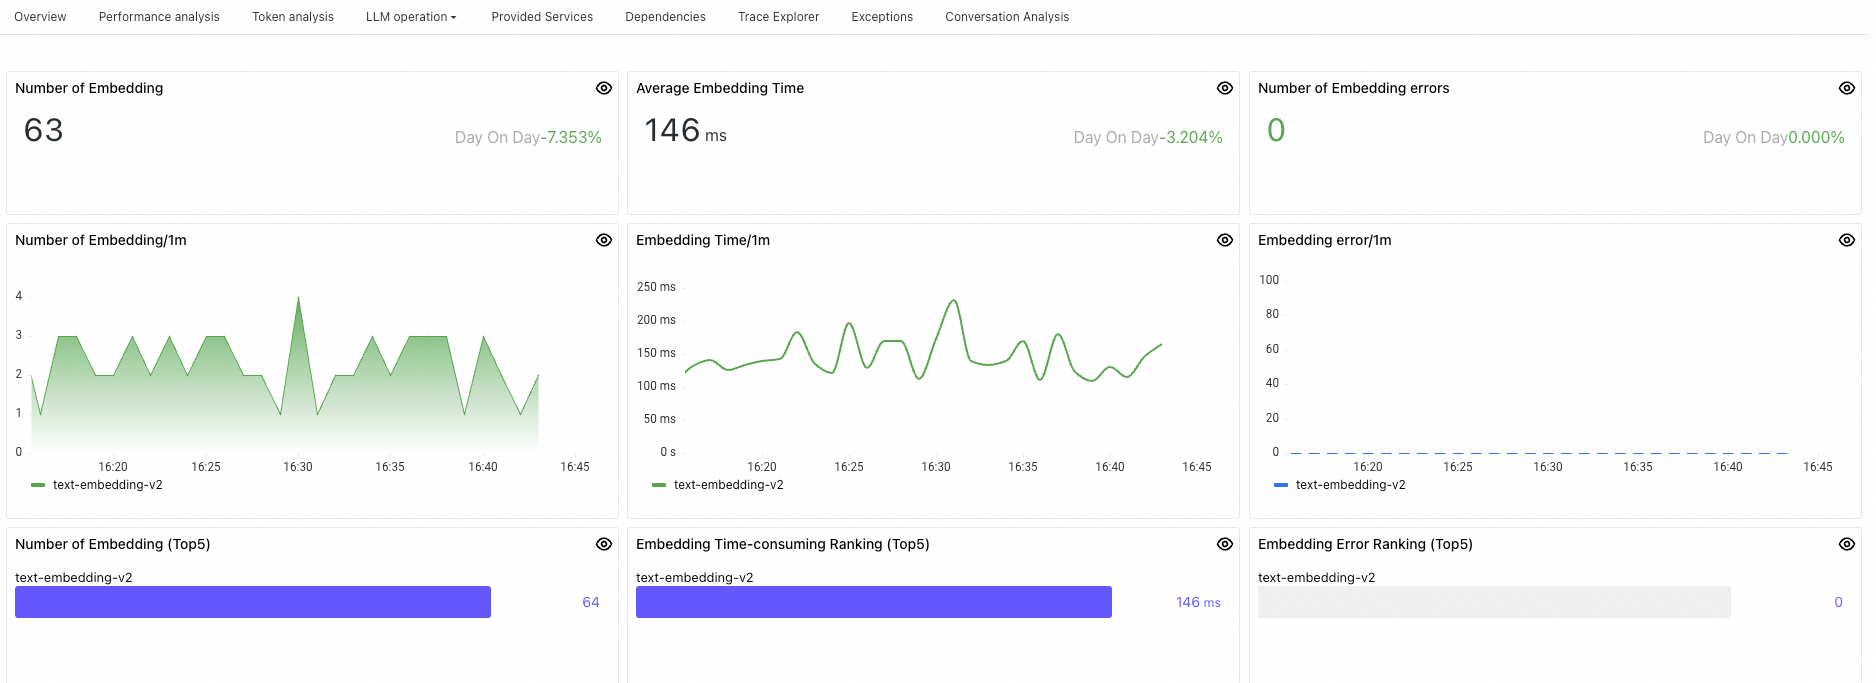Click the purple text-embedding-v2 bar in Number of Embedding (Top5)
The width and height of the screenshot is (1876, 683).
pos(253,602)
